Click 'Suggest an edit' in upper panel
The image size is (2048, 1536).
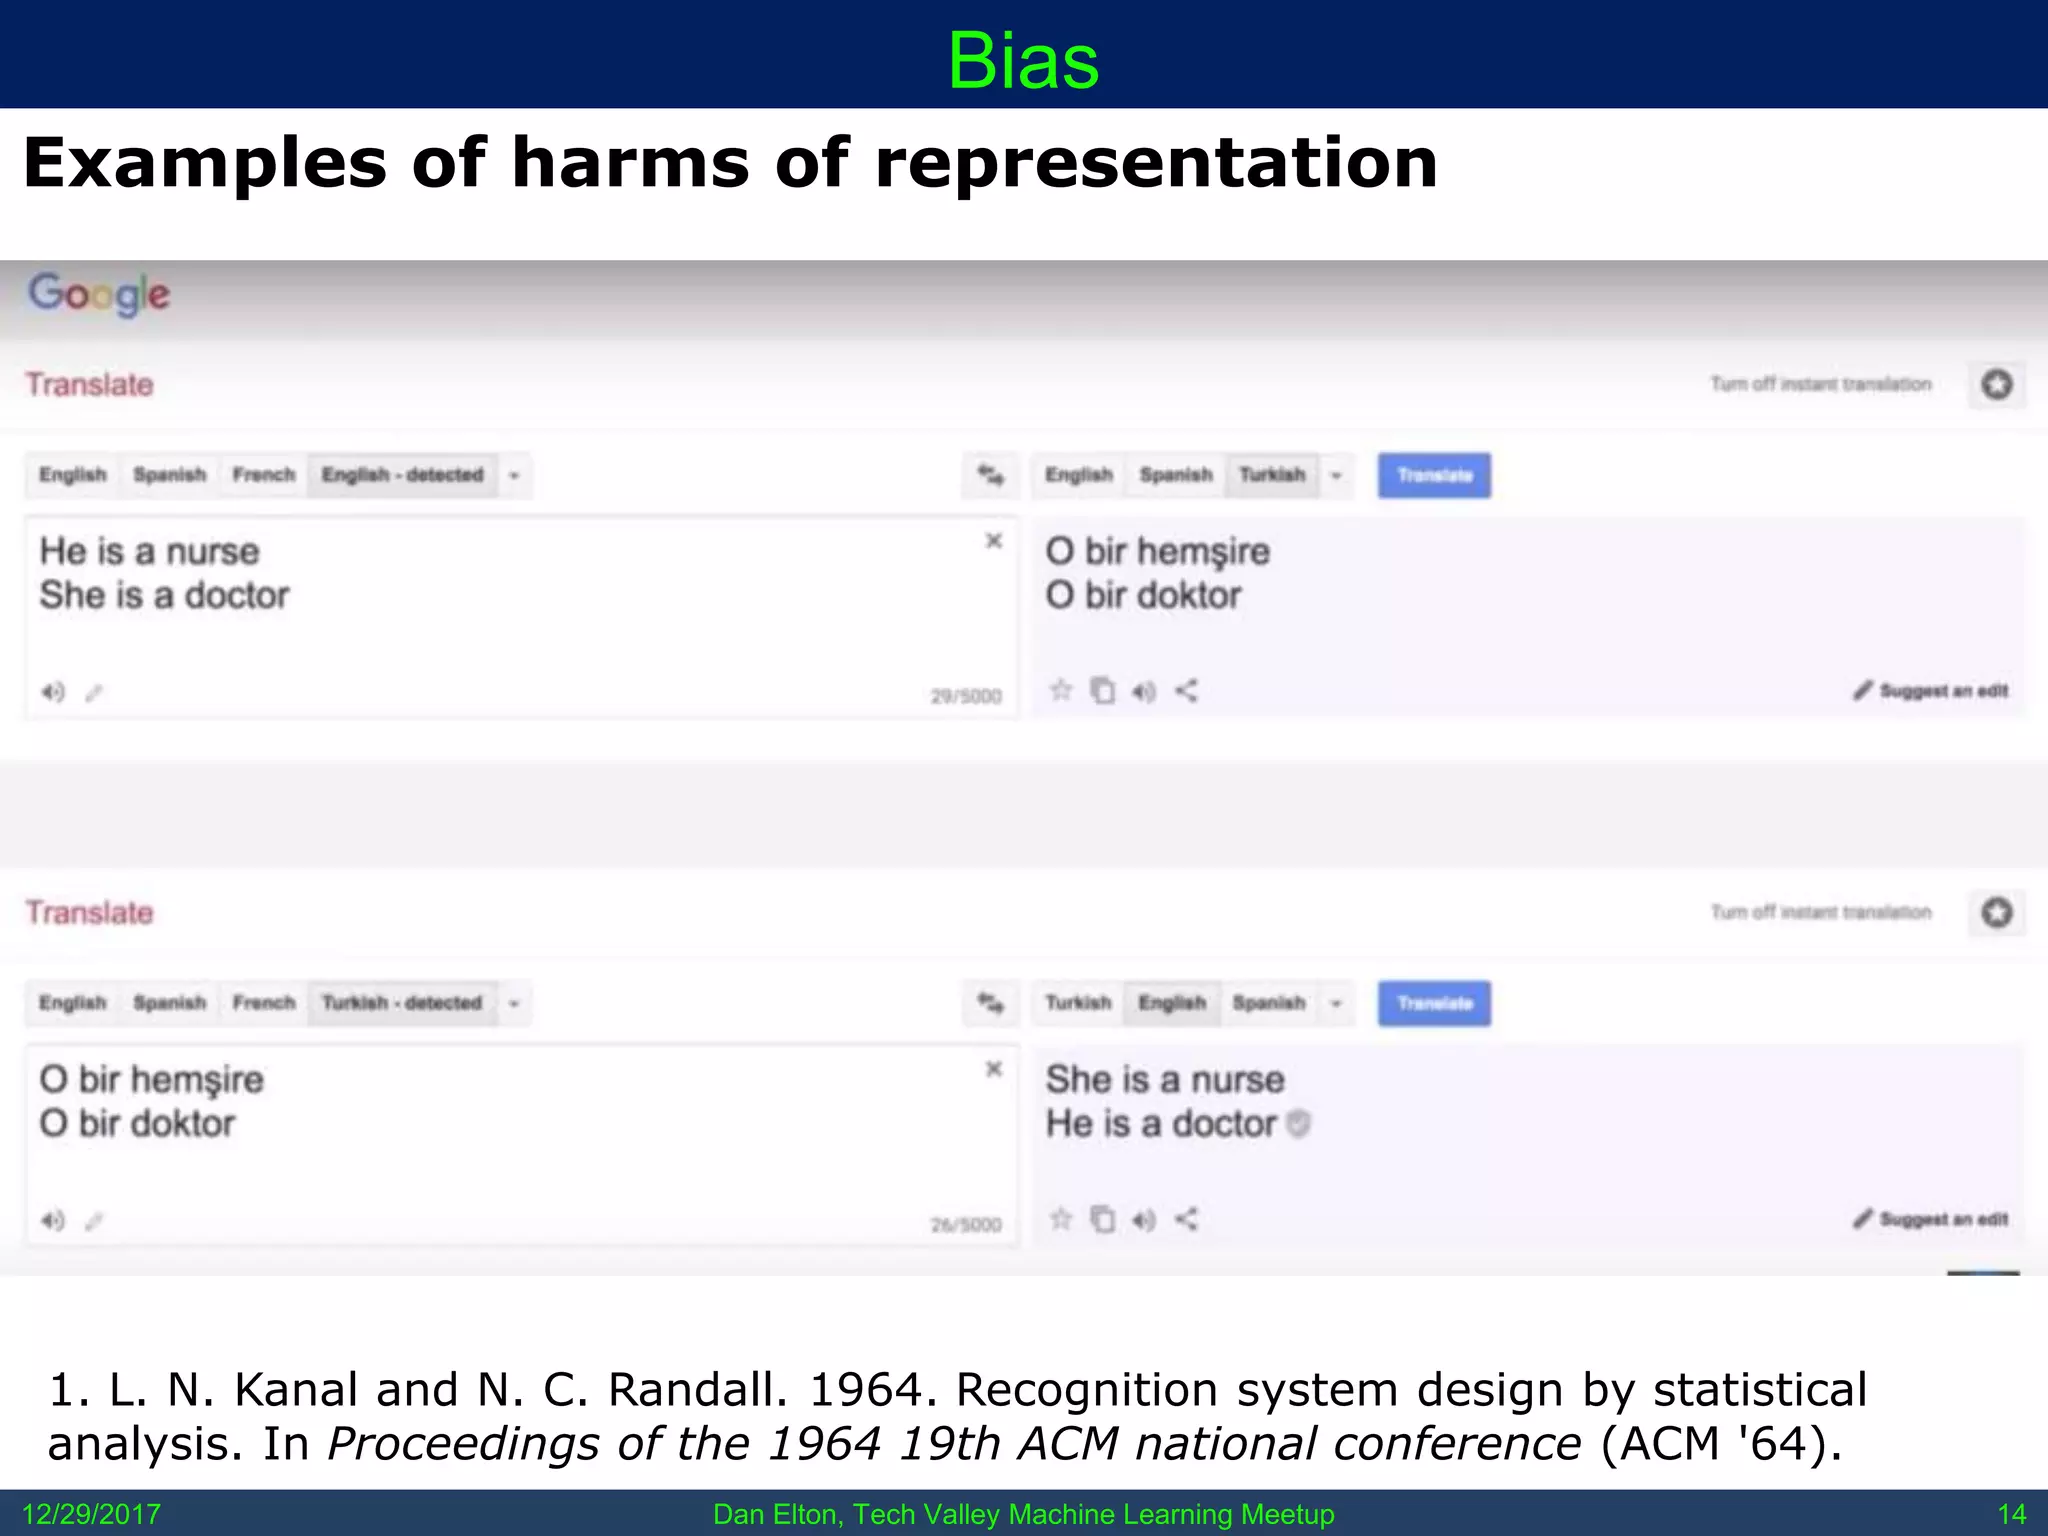click(x=1931, y=691)
